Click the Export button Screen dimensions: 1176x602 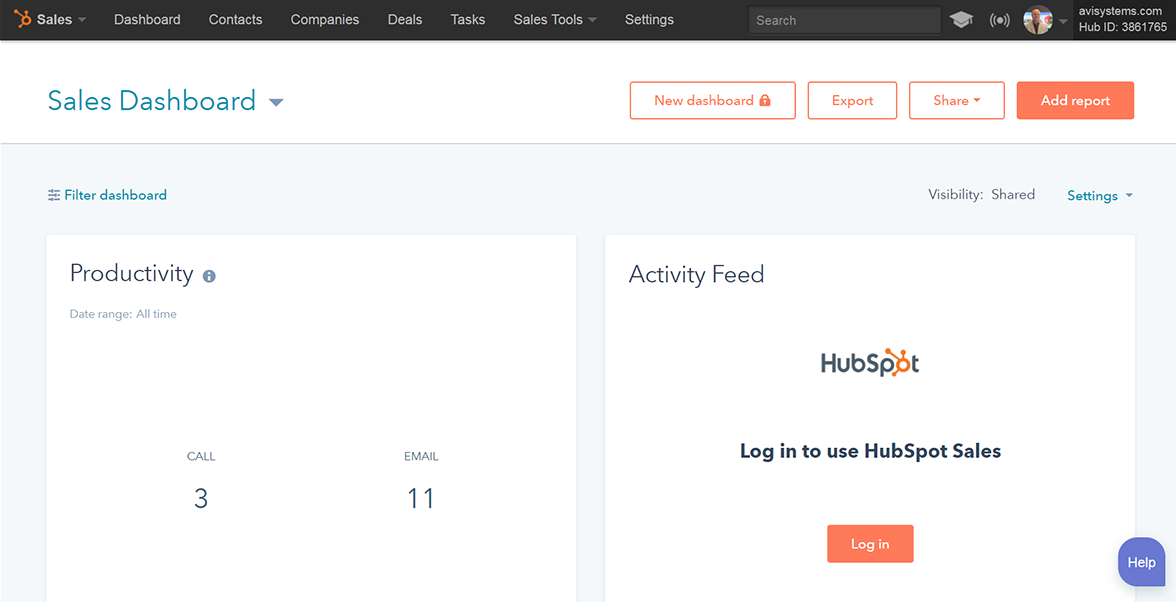point(852,100)
